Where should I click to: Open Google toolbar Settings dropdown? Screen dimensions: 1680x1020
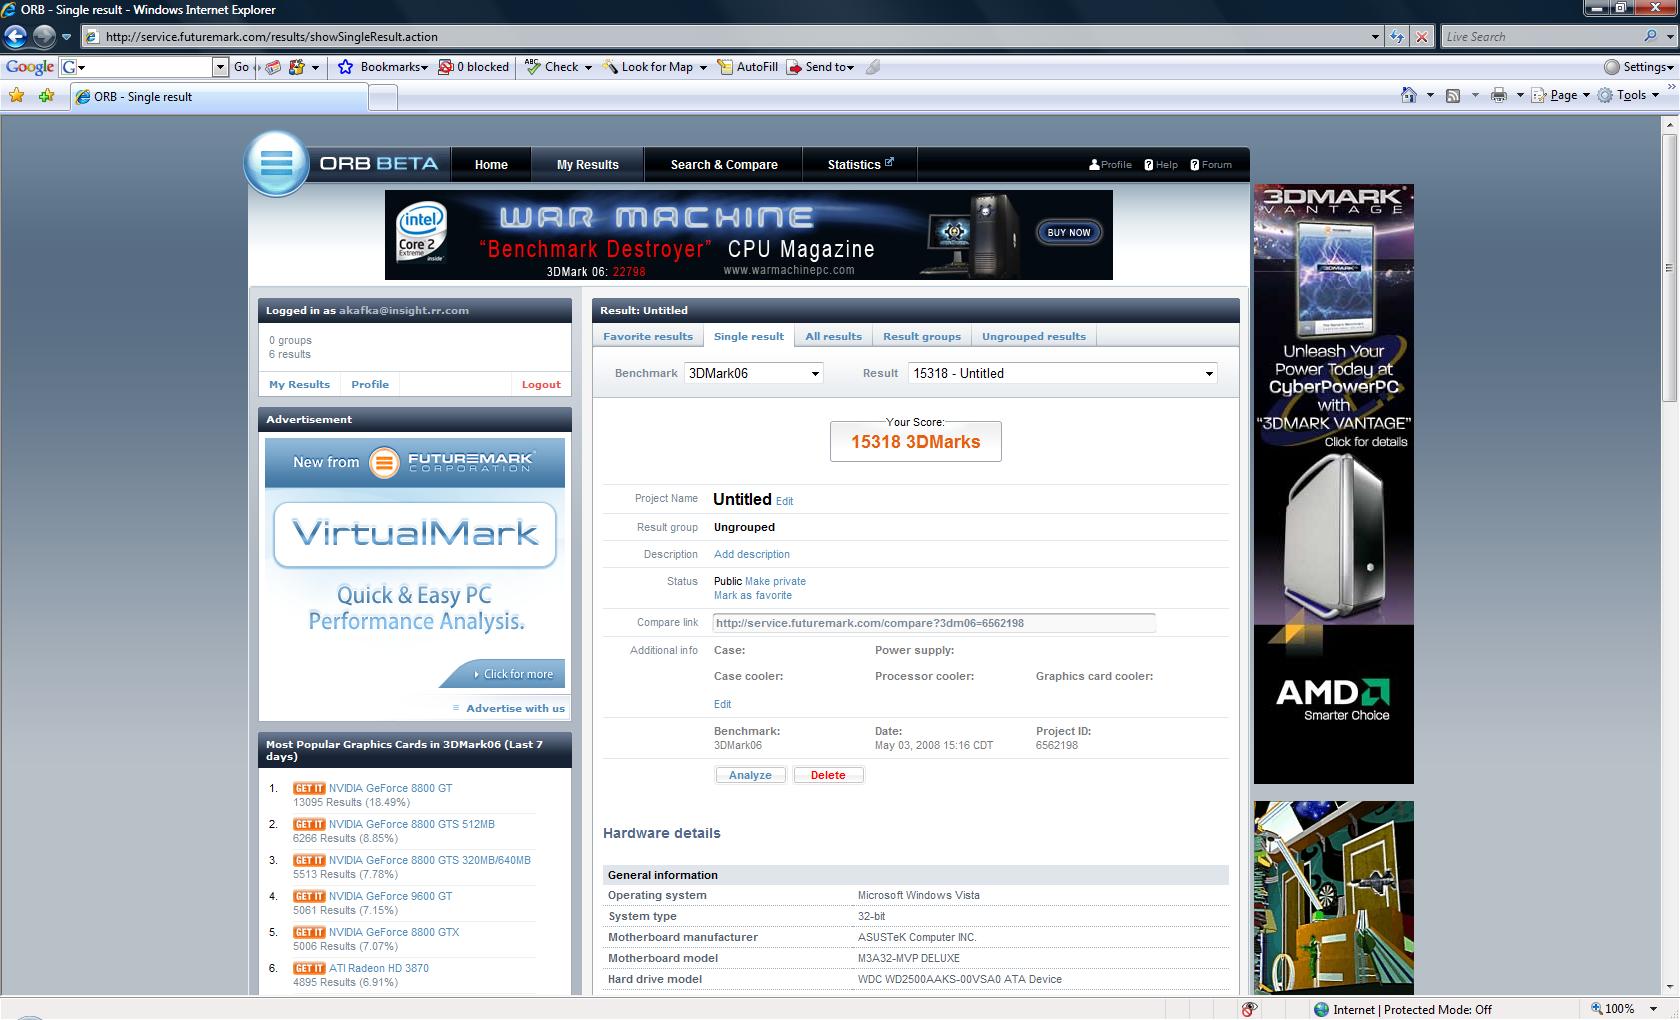(x=1639, y=67)
